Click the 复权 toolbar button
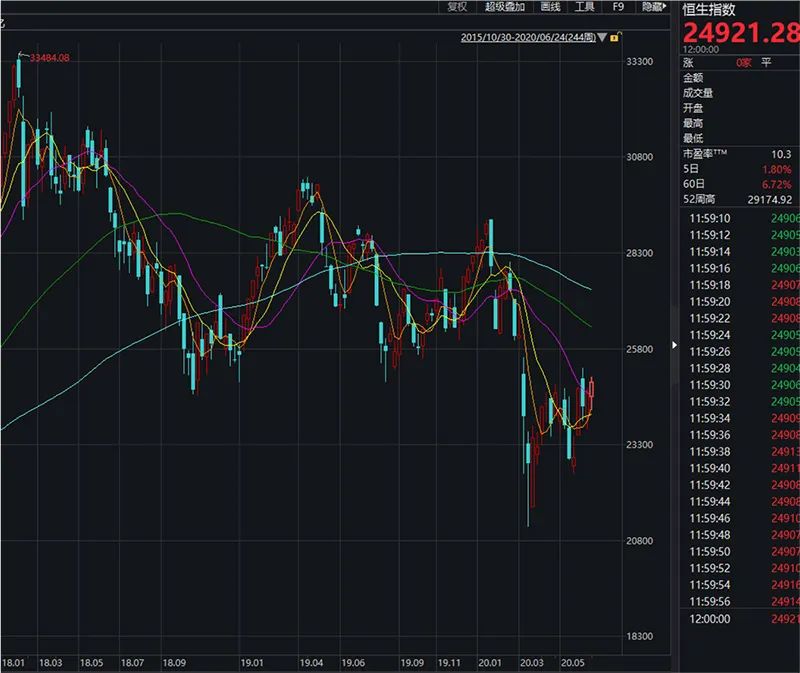 (x=457, y=7)
